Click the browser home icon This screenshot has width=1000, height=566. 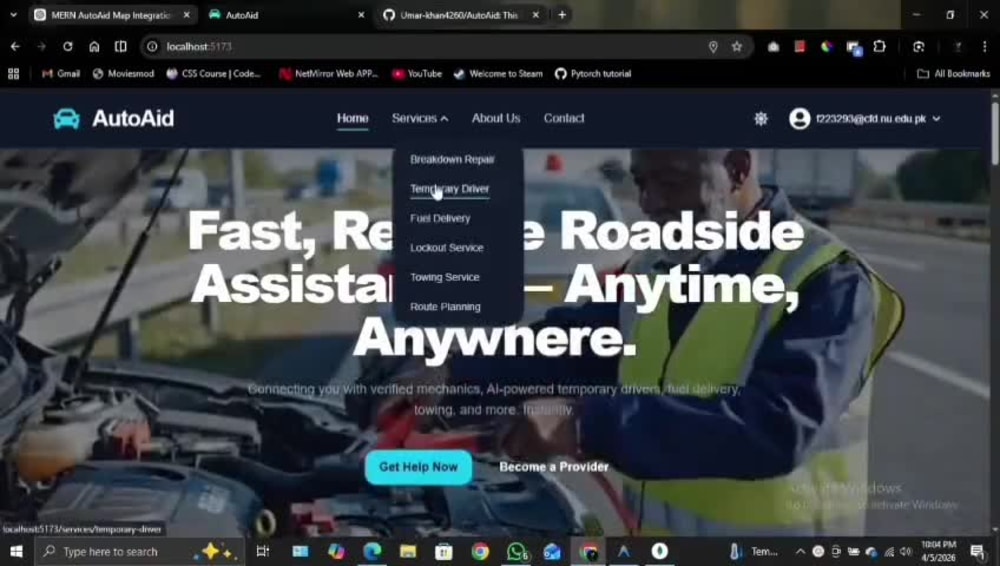tap(94, 47)
